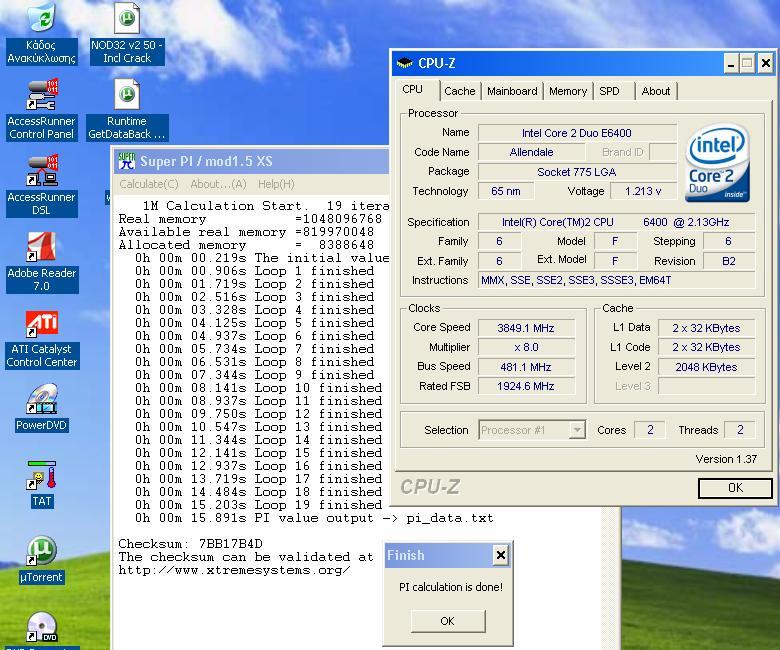This screenshot has width=780, height=650.
Task: Click the Rated FSB value 1924.6 MHz
Action: tap(526, 386)
